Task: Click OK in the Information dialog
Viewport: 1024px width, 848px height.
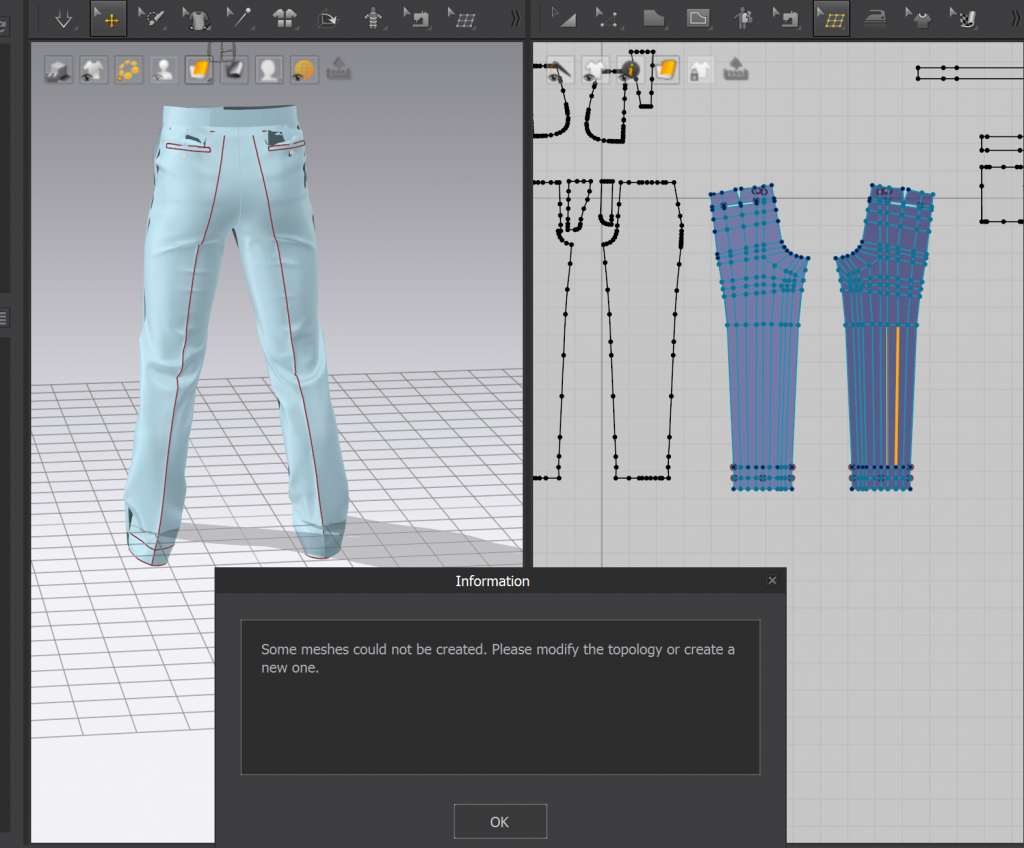Action: (500, 822)
